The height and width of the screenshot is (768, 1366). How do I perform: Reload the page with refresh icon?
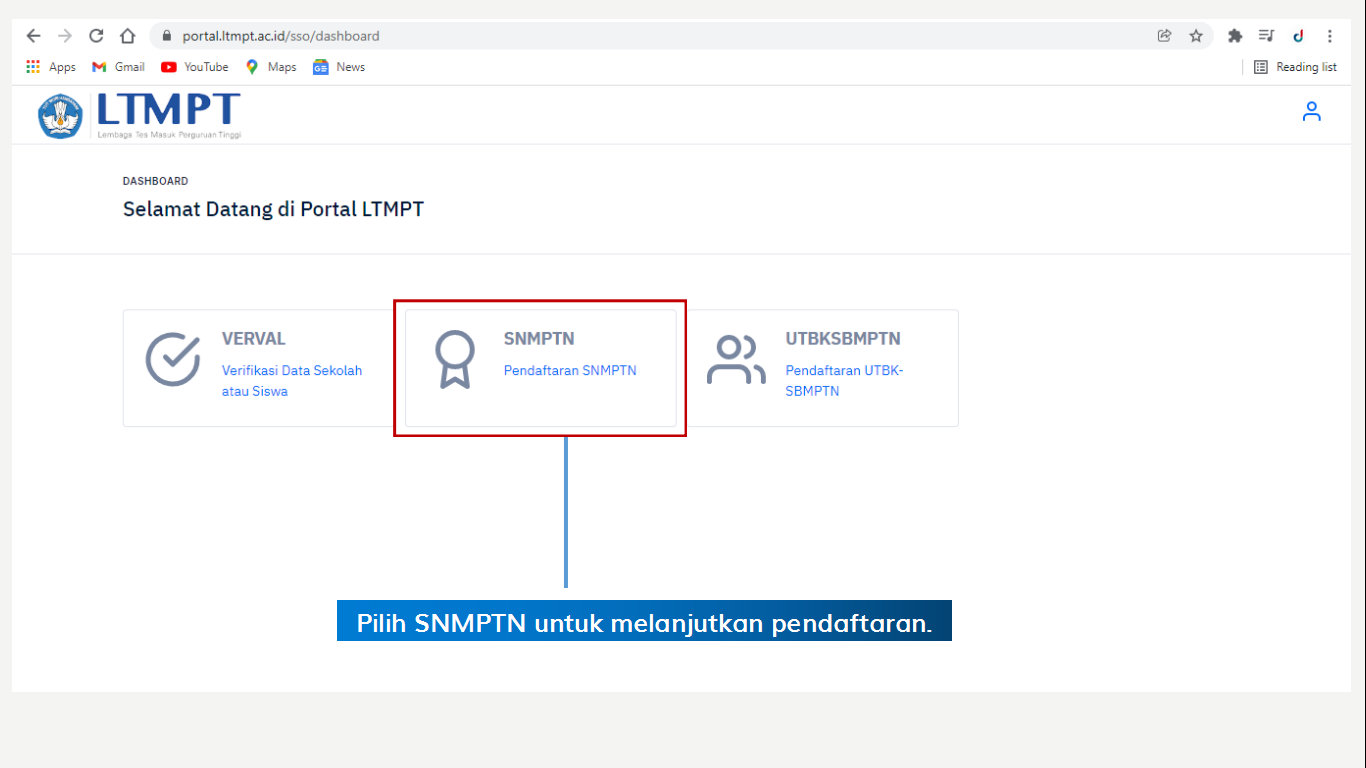[x=96, y=36]
